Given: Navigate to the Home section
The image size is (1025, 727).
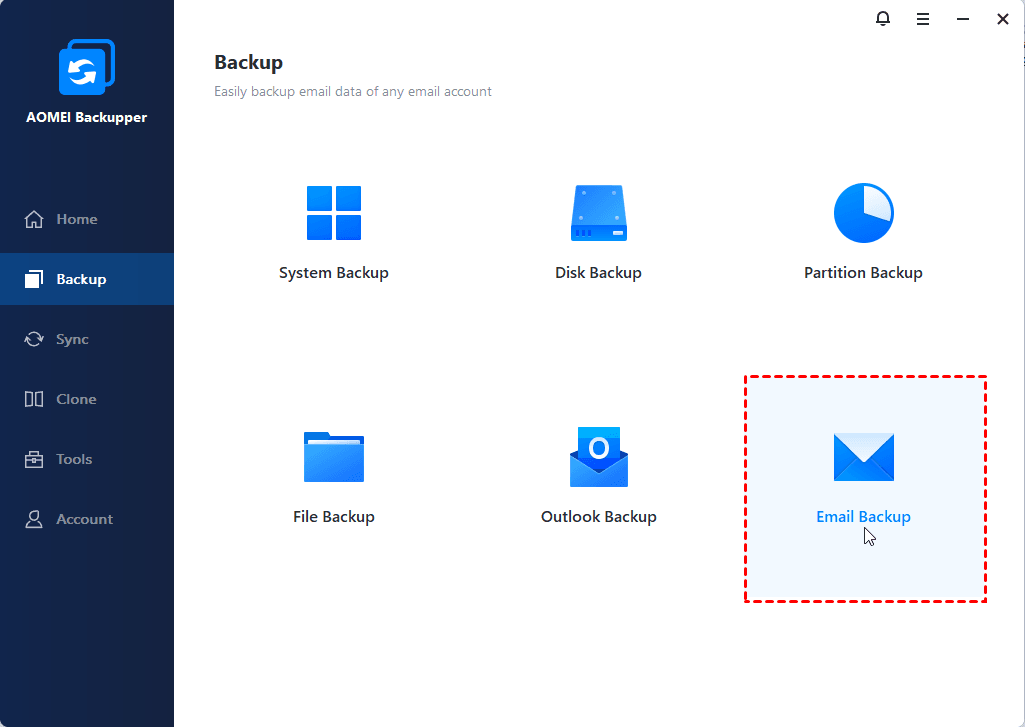Looking at the screenshot, I should [x=77, y=219].
